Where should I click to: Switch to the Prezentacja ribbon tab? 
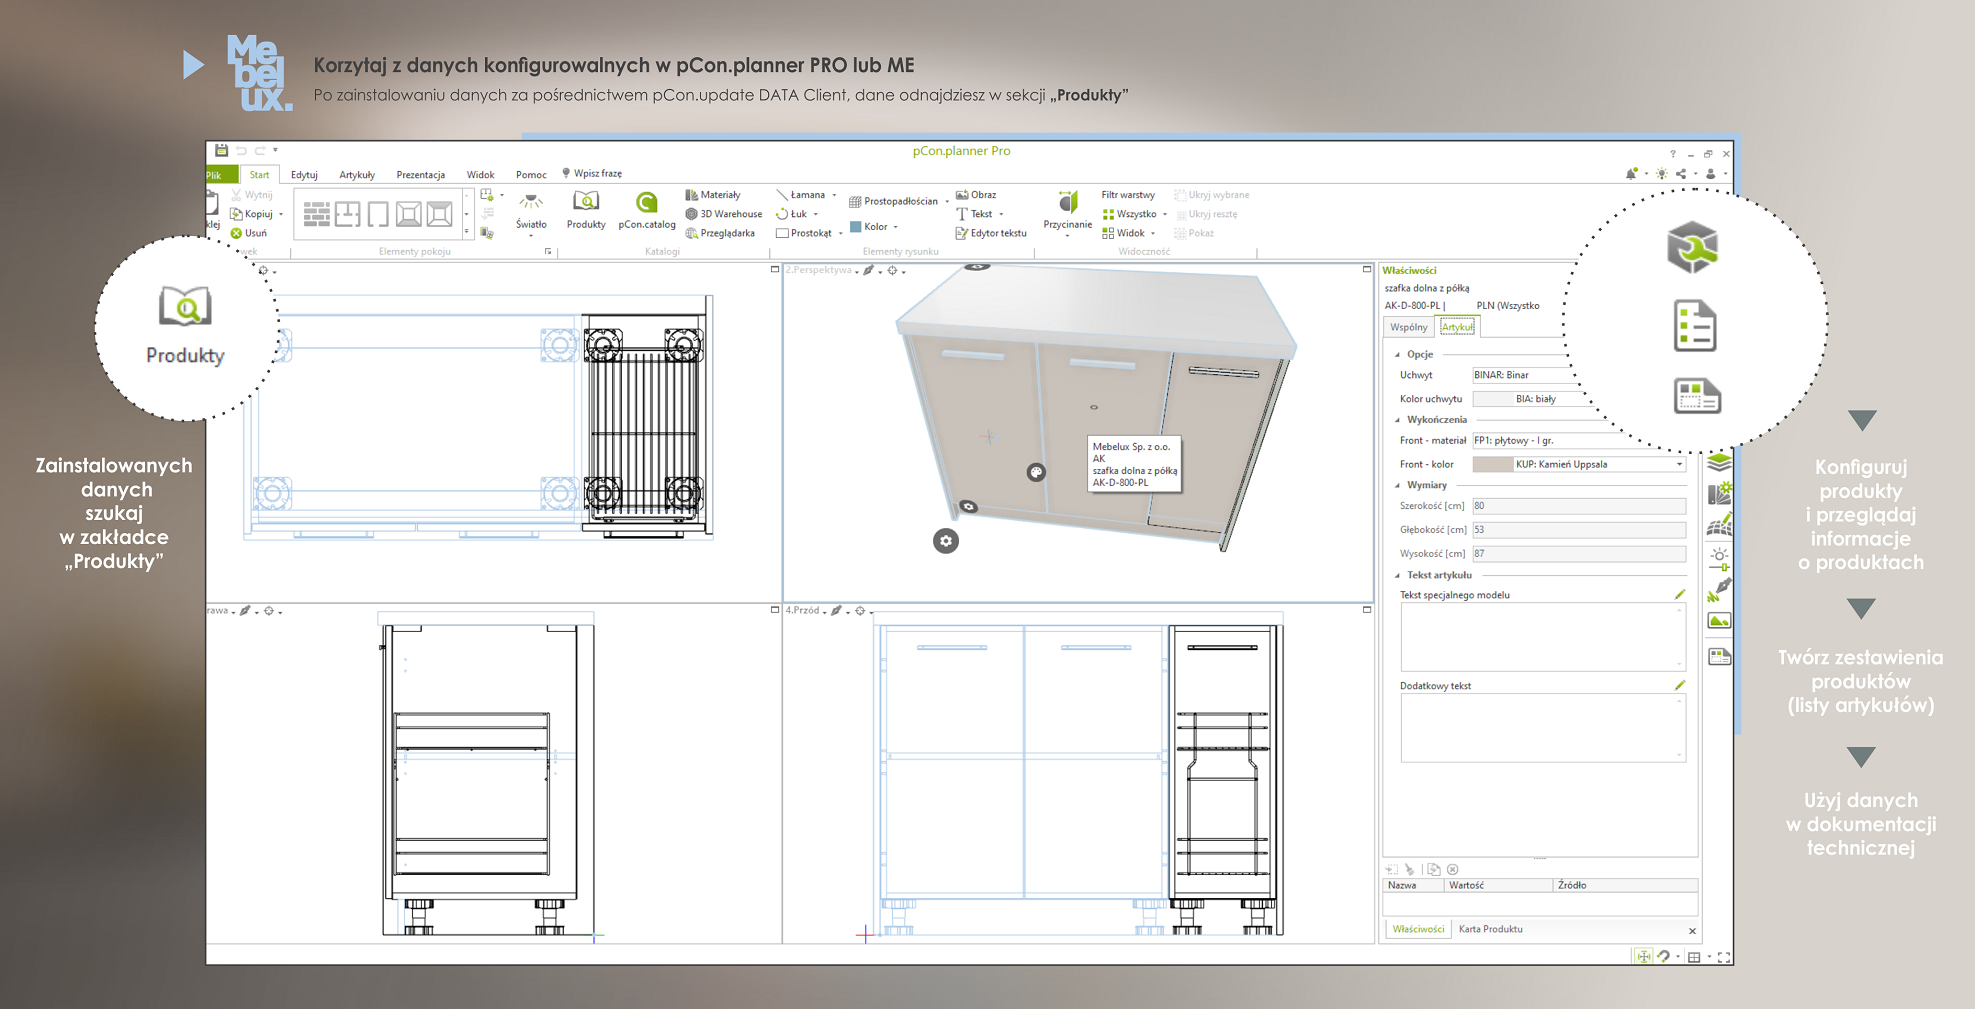[420, 175]
